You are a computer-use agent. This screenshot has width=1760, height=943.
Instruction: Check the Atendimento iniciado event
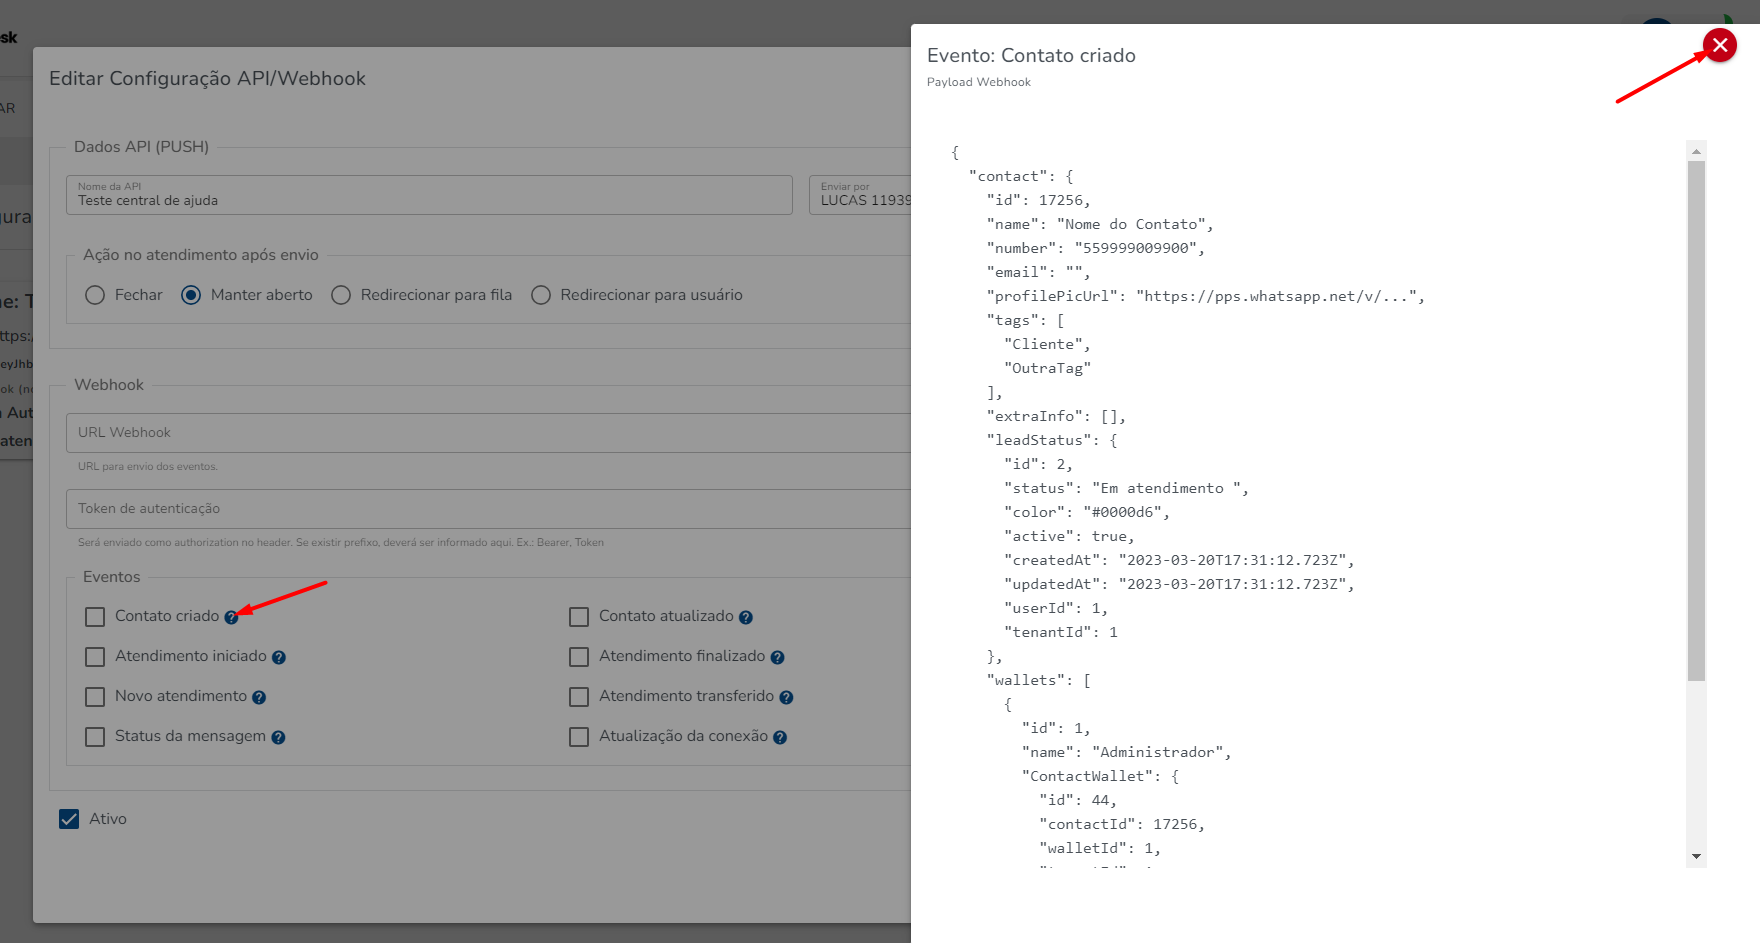(x=95, y=657)
